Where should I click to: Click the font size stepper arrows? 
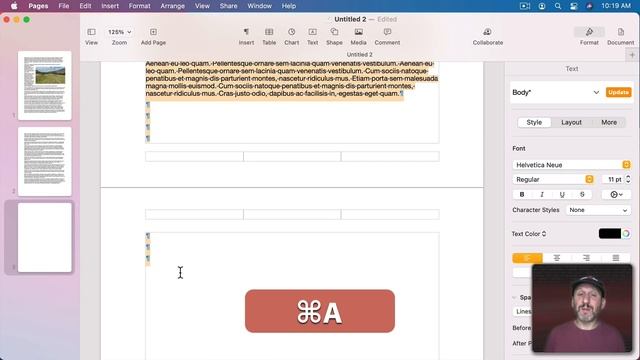628,180
